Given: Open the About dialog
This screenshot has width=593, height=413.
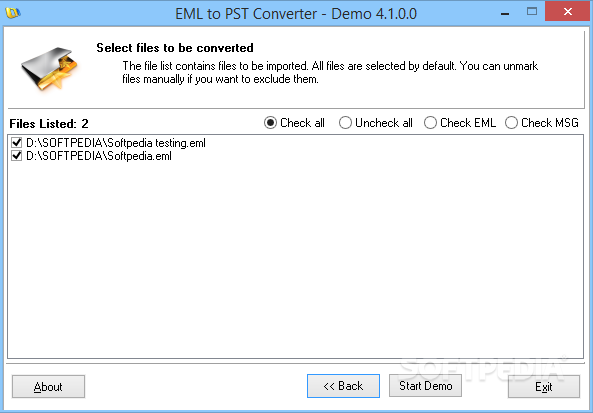Looking at the screenshot, I should 48,387.
